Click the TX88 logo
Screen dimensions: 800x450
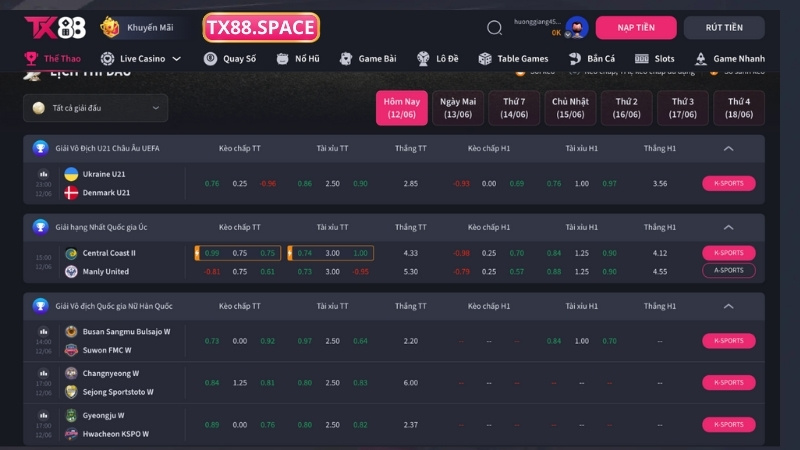(55, 28)
